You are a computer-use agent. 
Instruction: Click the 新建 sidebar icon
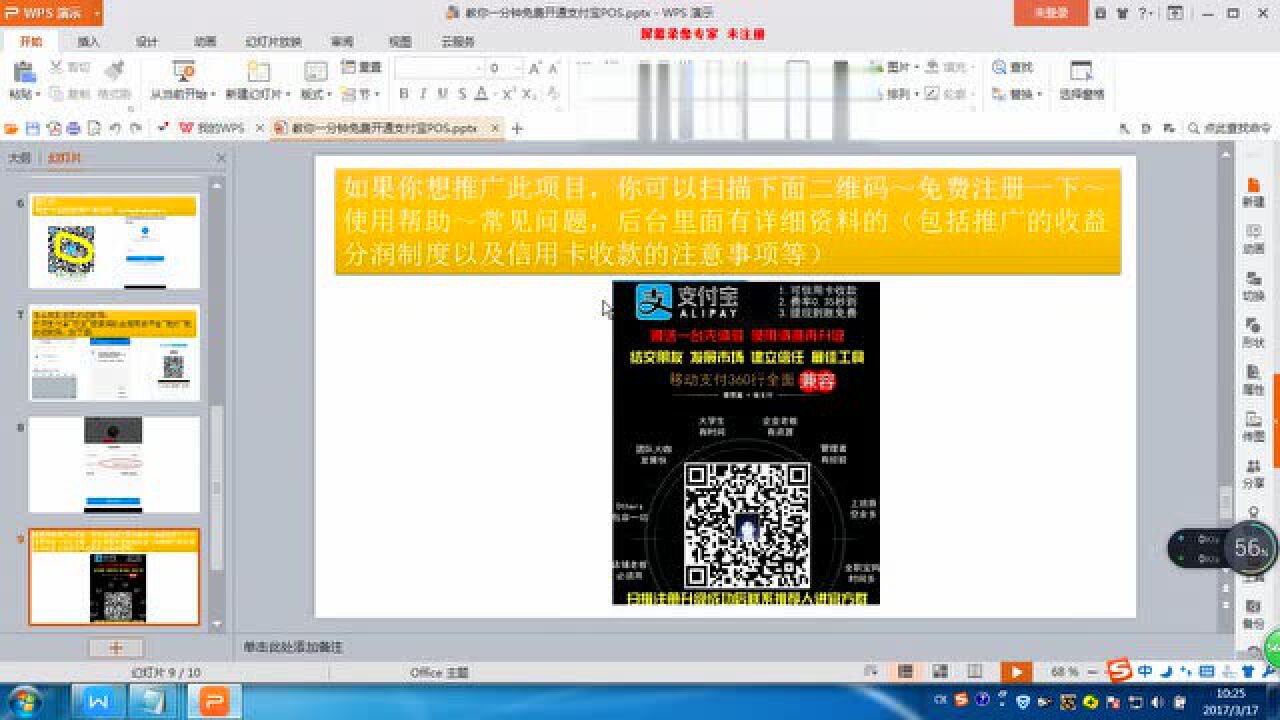[x=1253, y=192]
